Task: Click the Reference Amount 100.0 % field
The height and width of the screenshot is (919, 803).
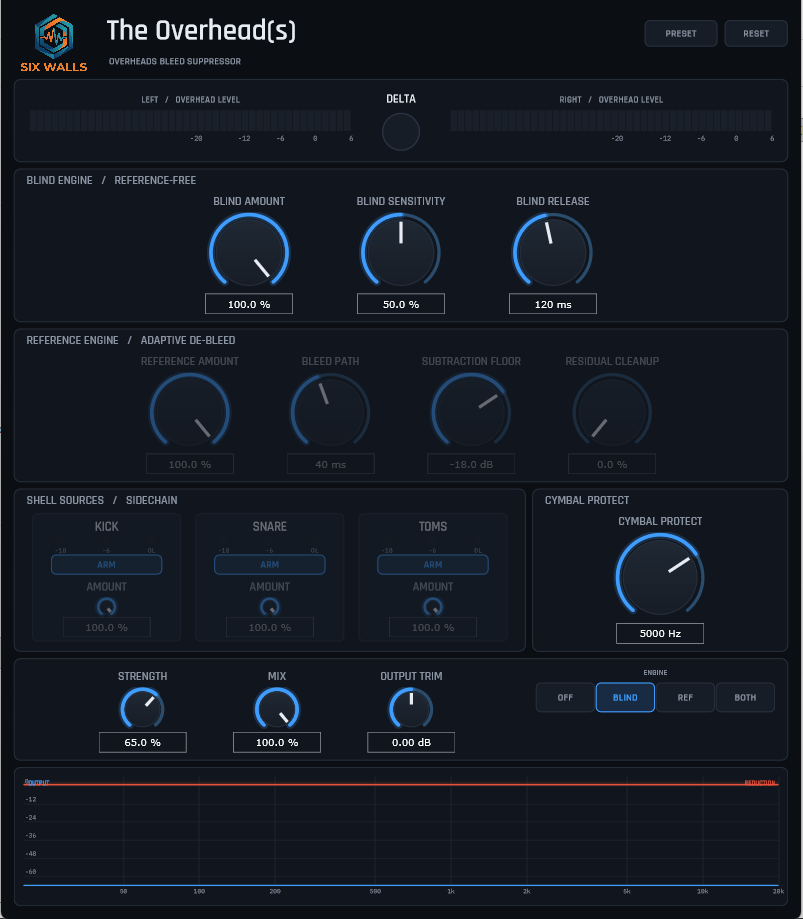Action: [190, 464]
